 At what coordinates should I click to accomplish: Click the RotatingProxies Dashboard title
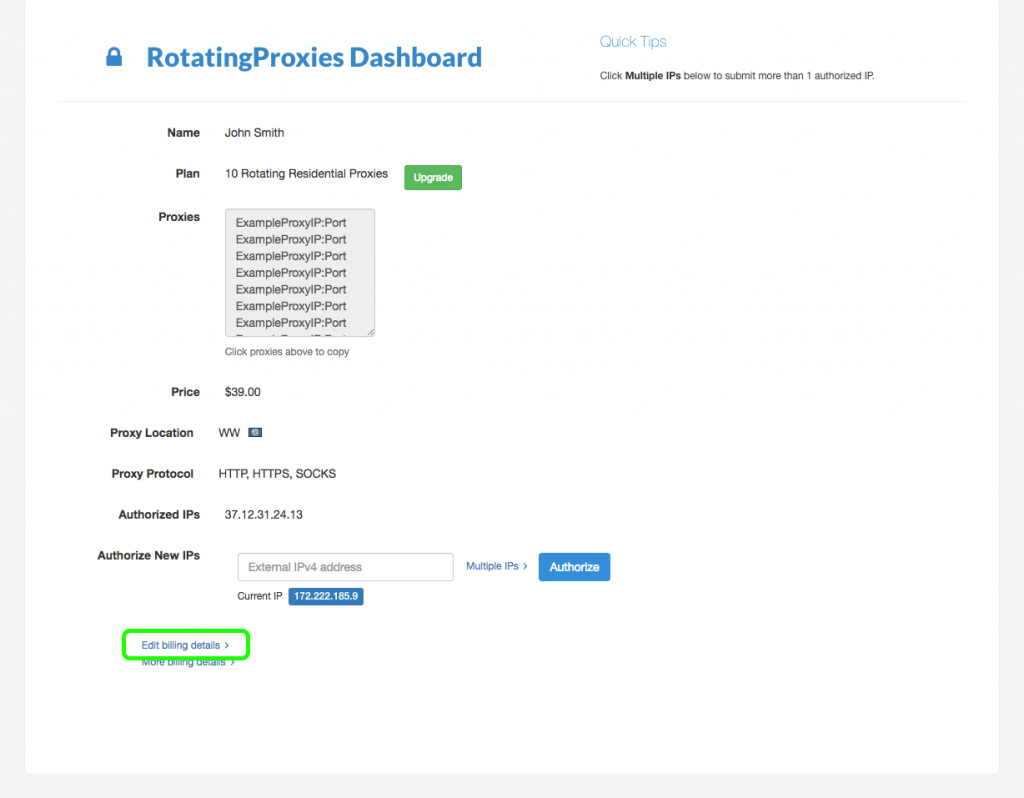[314, 57]
